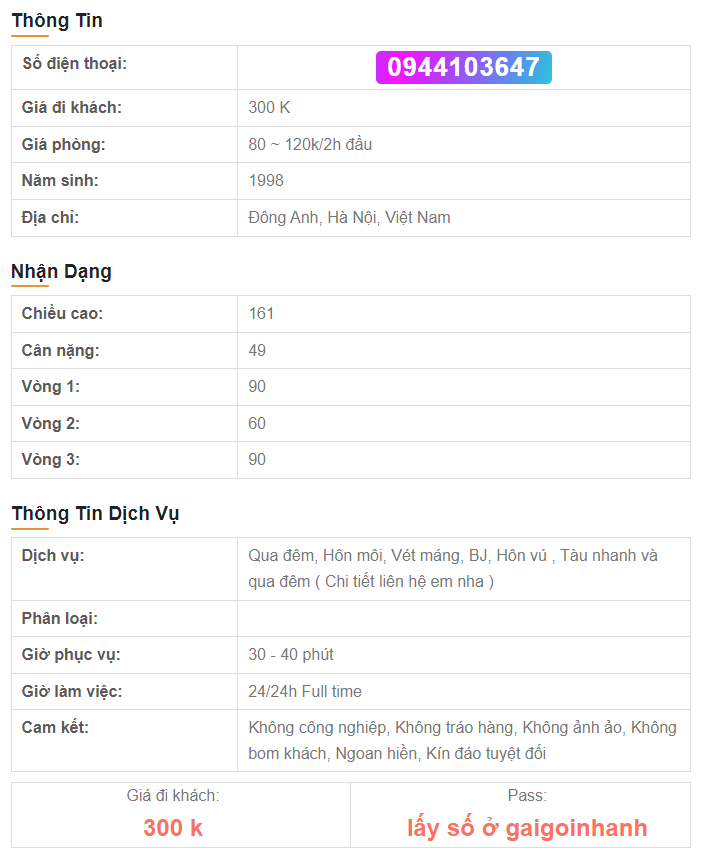This screenshot has height=851, width=701.
Task: Click the 'Cân nặng:' value 49
Action: pyautogui.click(x=257, y=351)
